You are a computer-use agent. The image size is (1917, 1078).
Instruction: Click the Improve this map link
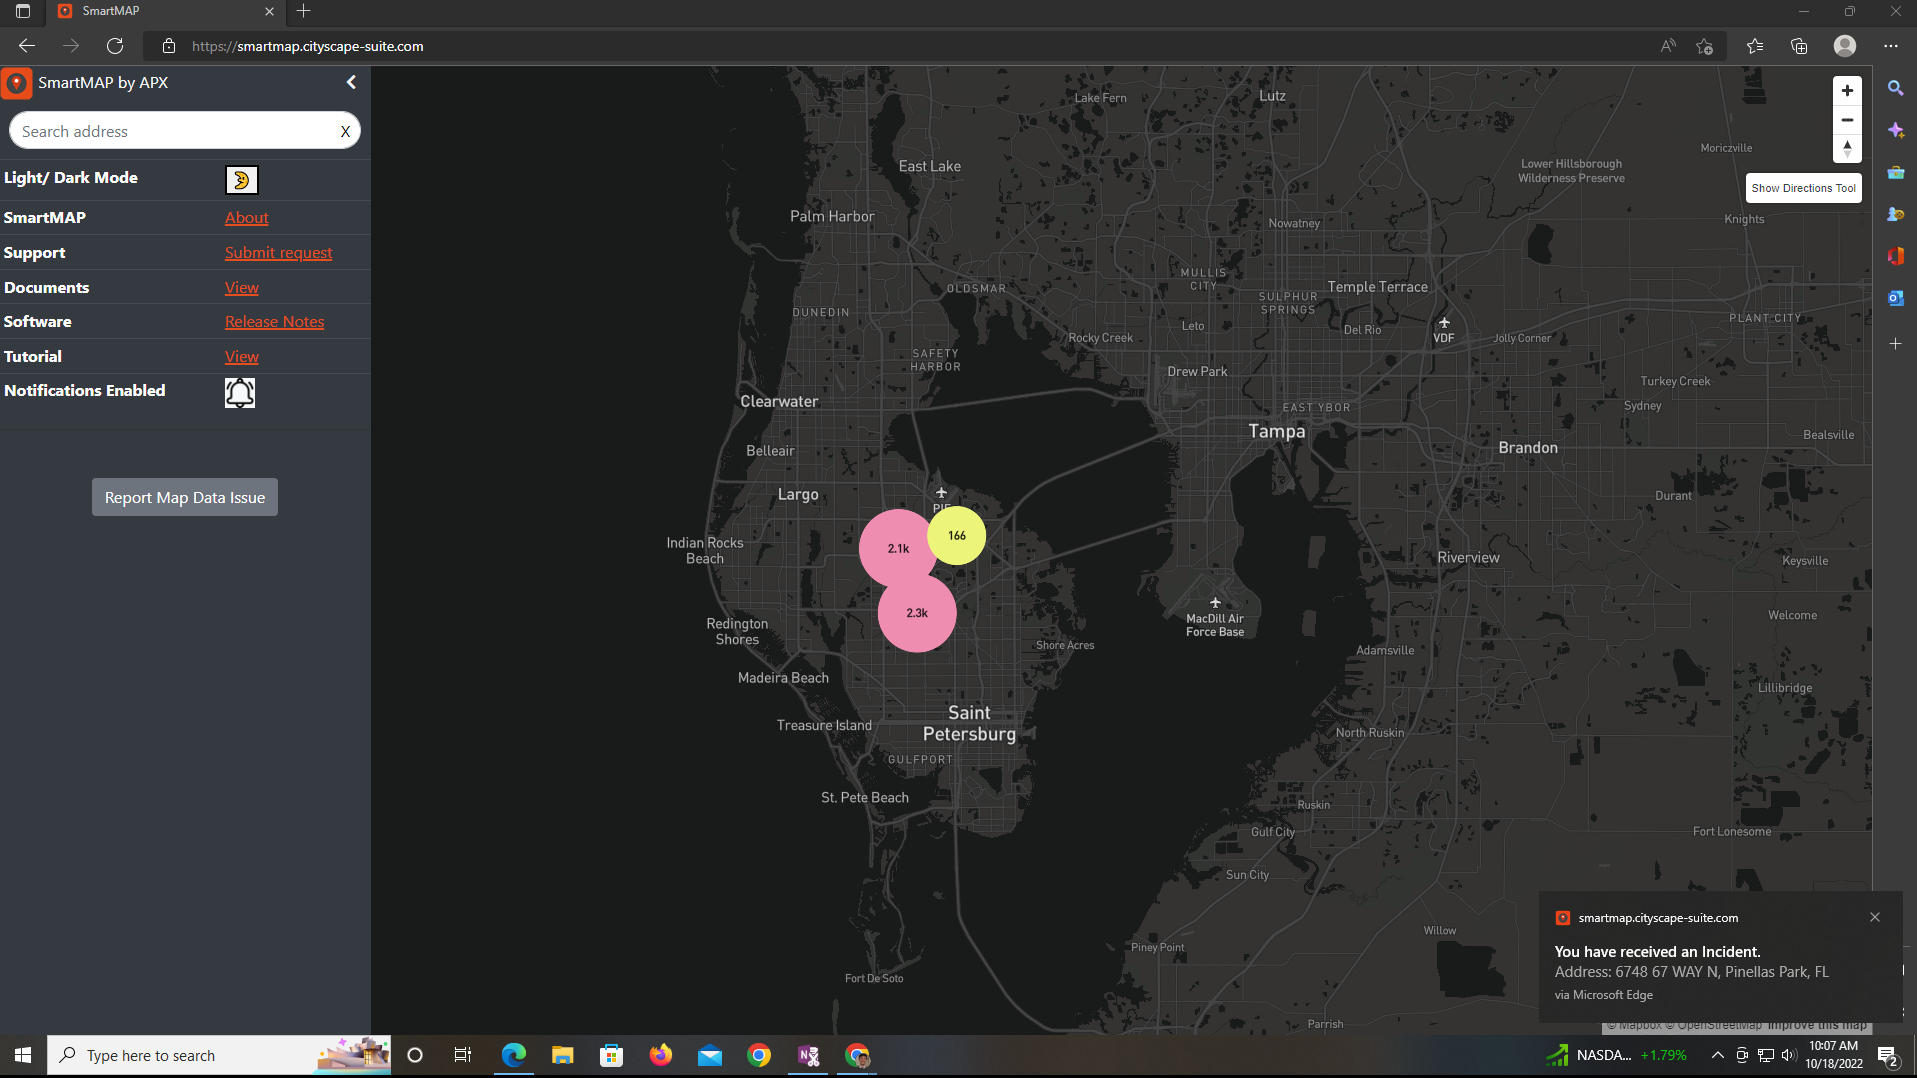[x=1817, y=1025]
